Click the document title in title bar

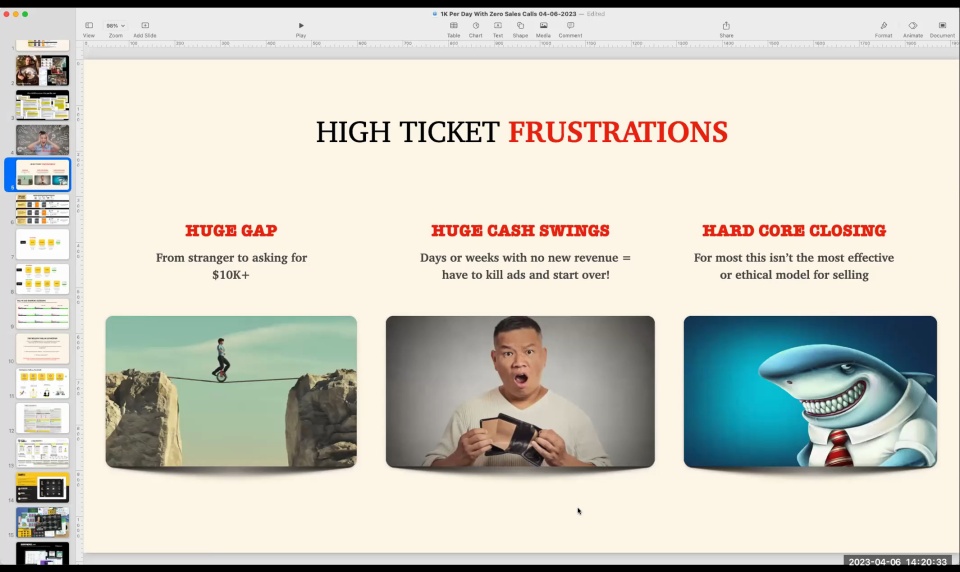(508, 13)
